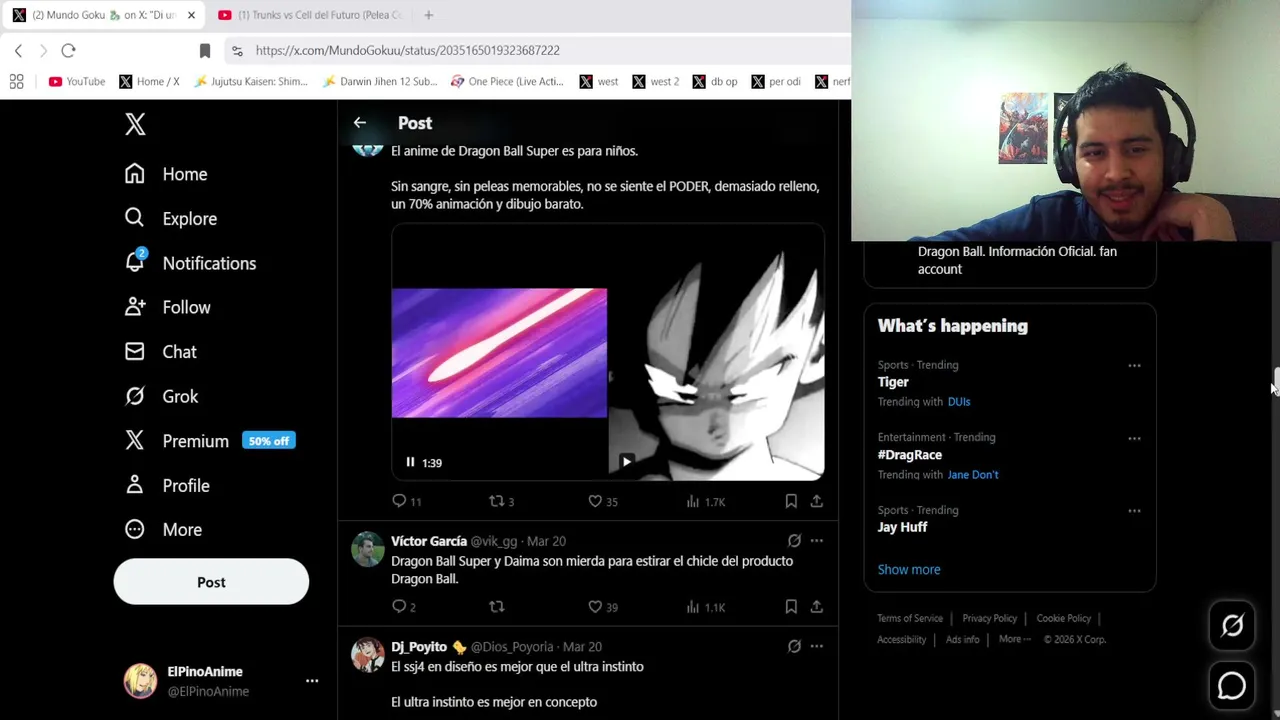Reload the page

coord(68,50)
